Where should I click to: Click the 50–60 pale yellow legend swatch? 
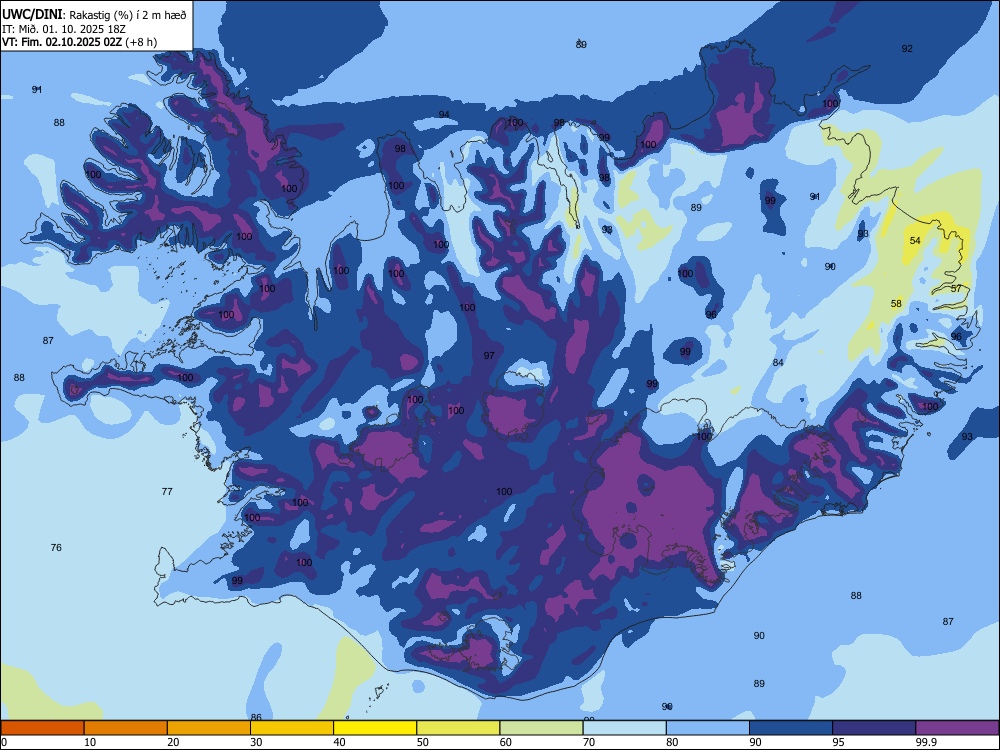pos(458,728)
